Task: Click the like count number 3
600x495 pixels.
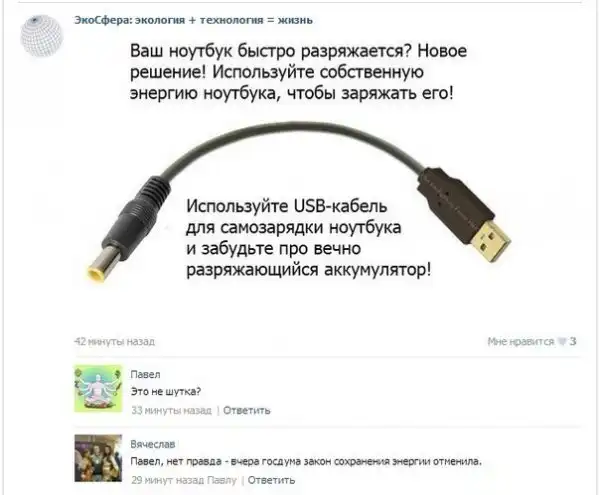Action: click(572, 341)
